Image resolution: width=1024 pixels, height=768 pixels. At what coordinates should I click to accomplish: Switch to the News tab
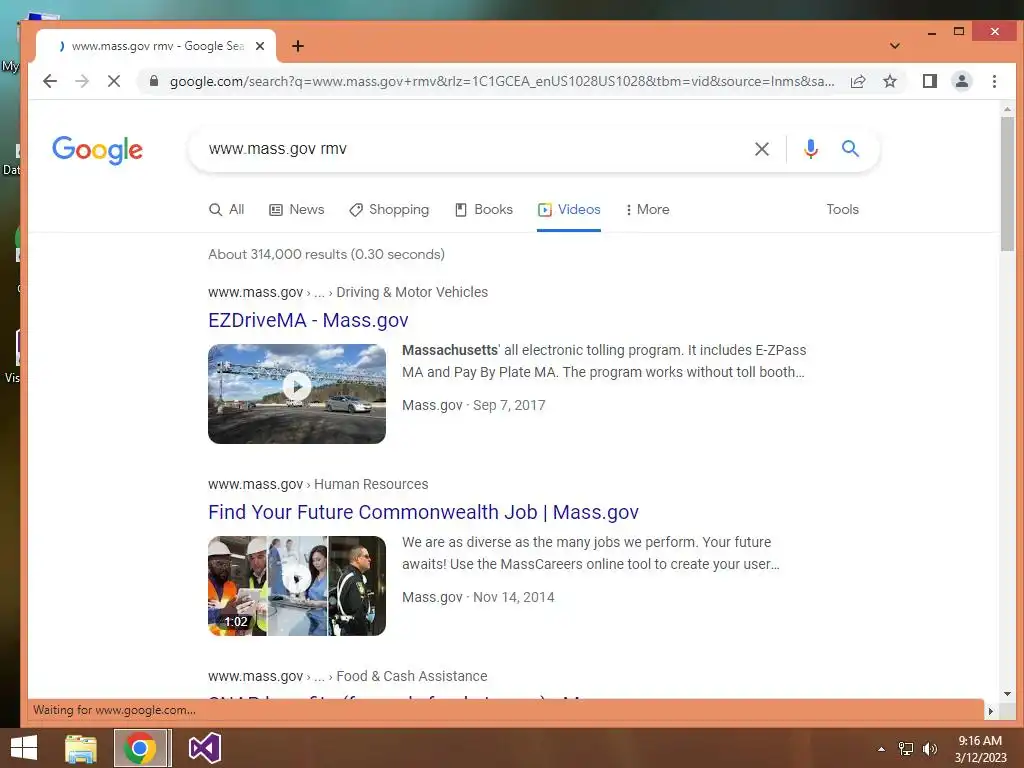[x=297, y=210]
